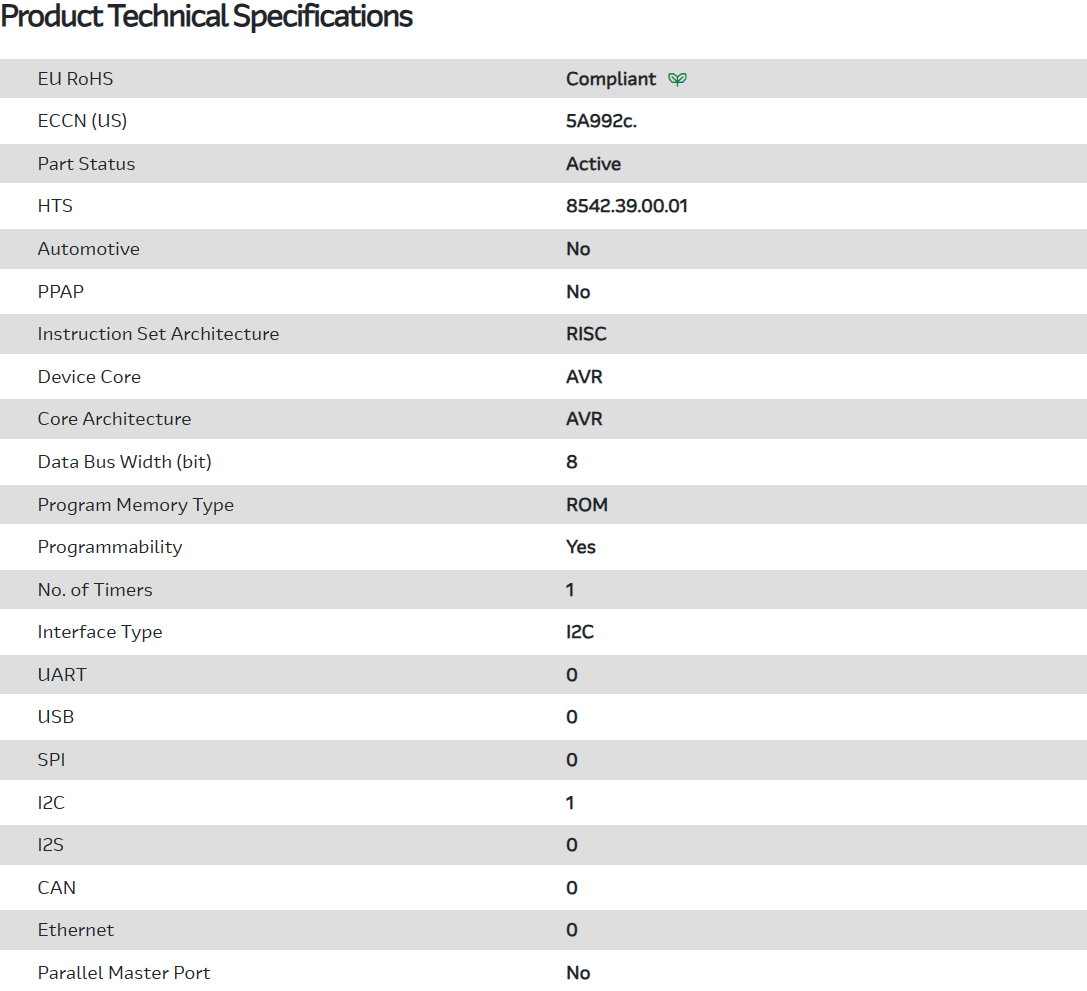Click the UART row label
The height and width of the screenshot is (991, 1087).
click(62, 675)
